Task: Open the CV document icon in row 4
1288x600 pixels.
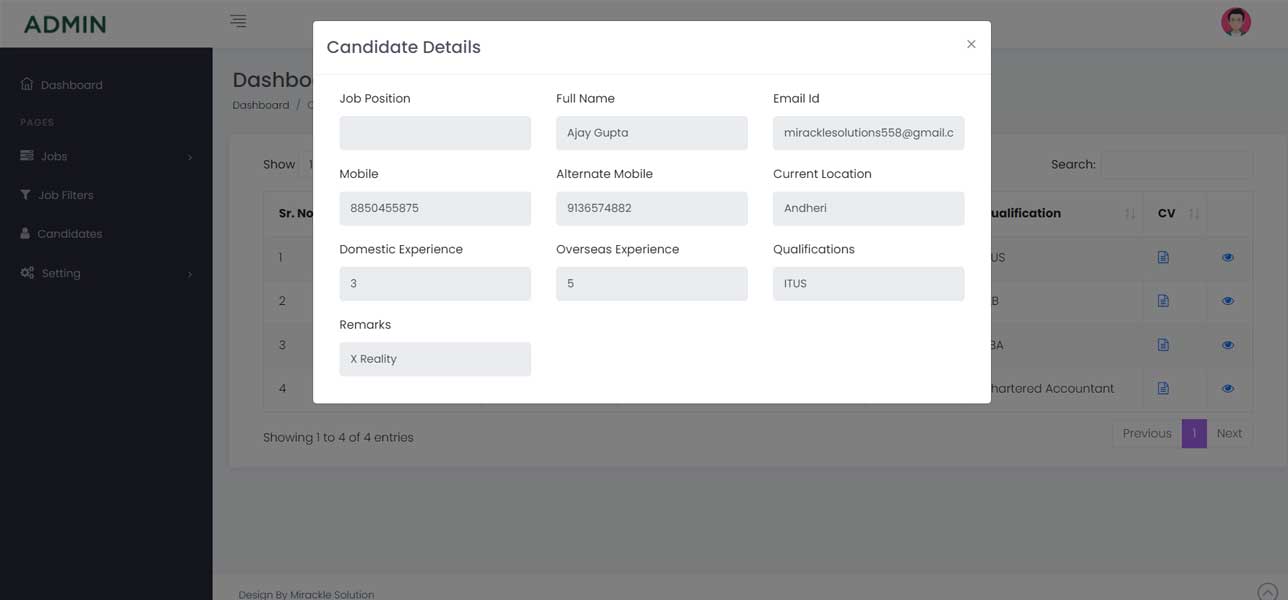Action: tap(1163, 388)
